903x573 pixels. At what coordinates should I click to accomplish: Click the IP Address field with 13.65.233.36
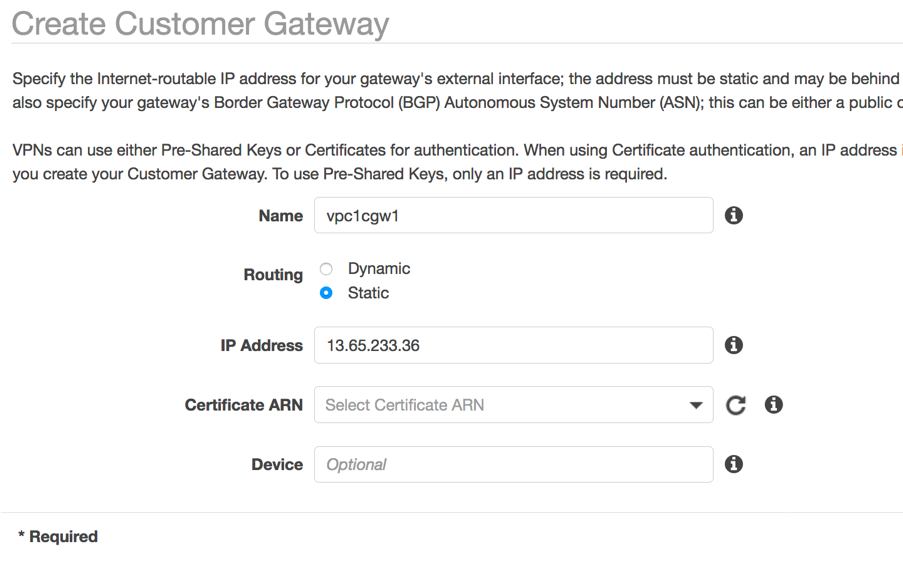click(514, 345)
